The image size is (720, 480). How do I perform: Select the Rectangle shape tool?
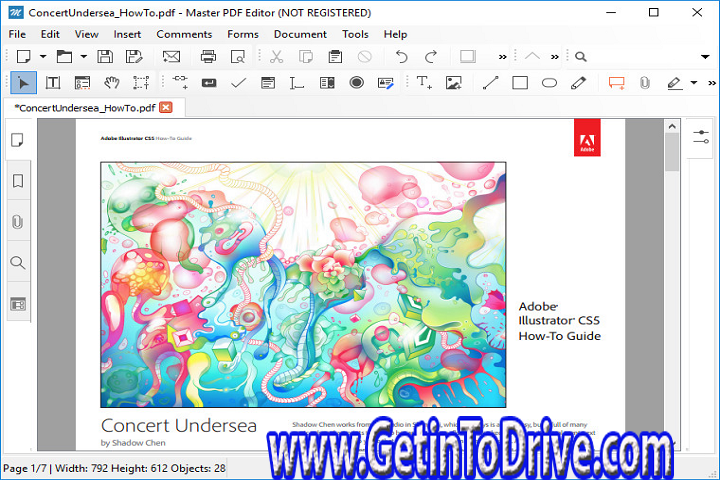(520, 83)
